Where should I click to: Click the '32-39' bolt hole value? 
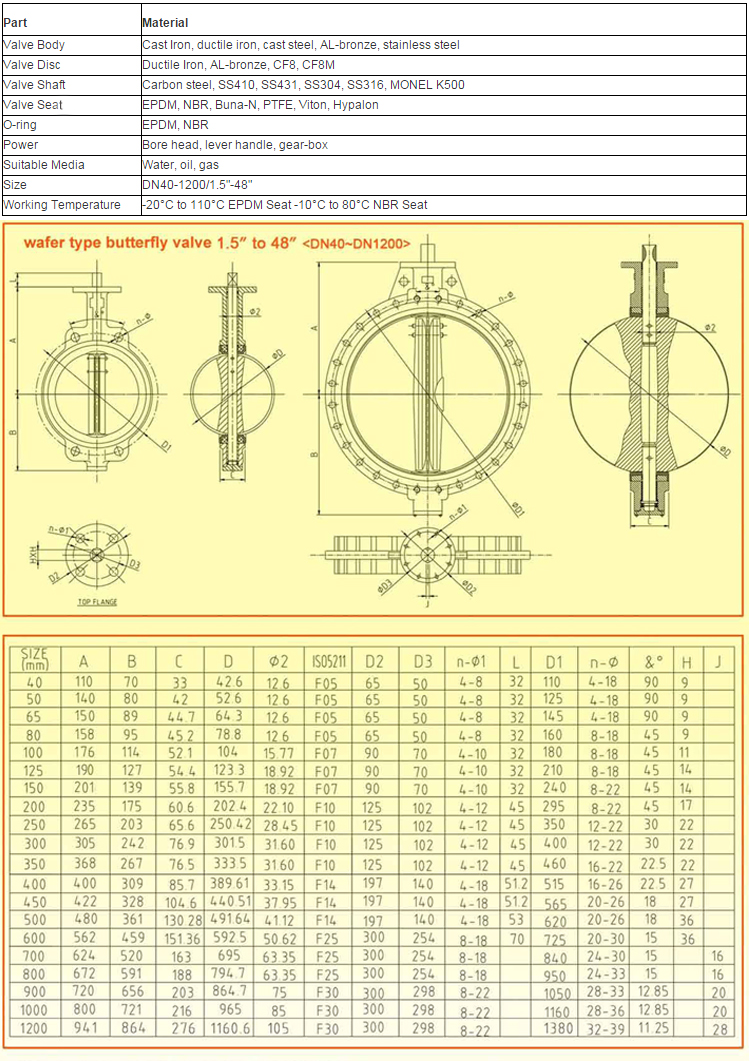[606, 1029]
